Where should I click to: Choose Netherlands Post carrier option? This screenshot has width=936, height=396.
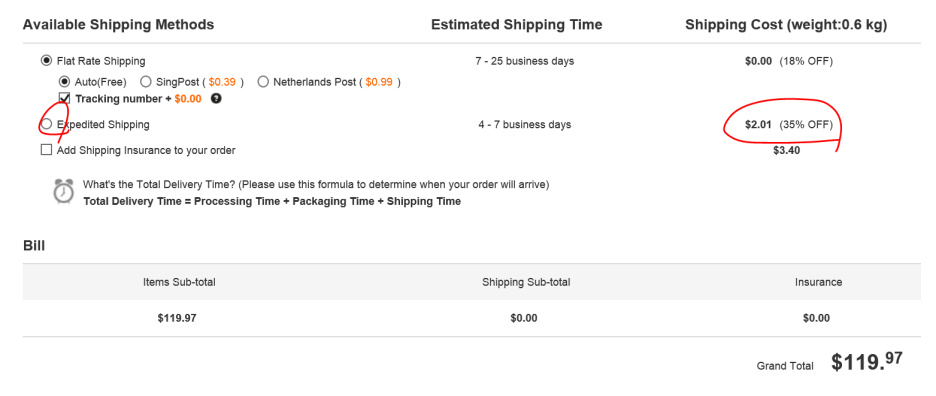tap(263, 82)
